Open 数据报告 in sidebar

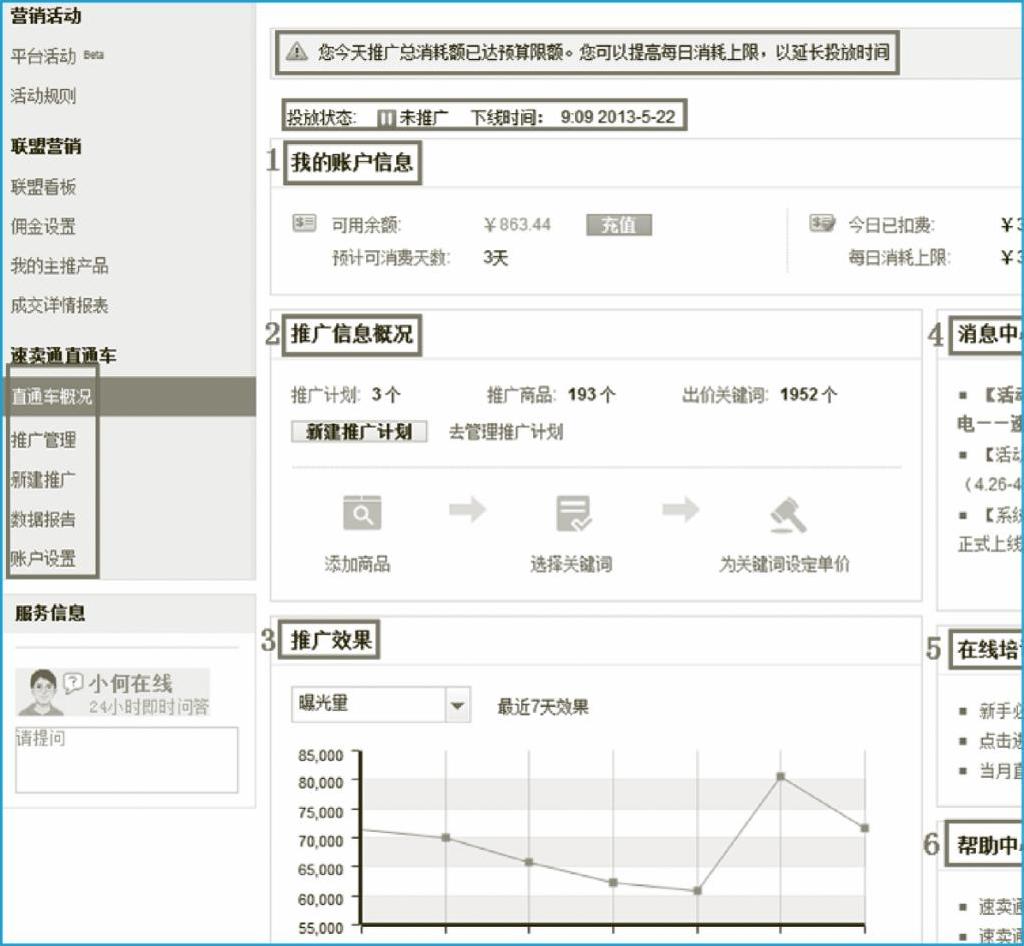43,519
